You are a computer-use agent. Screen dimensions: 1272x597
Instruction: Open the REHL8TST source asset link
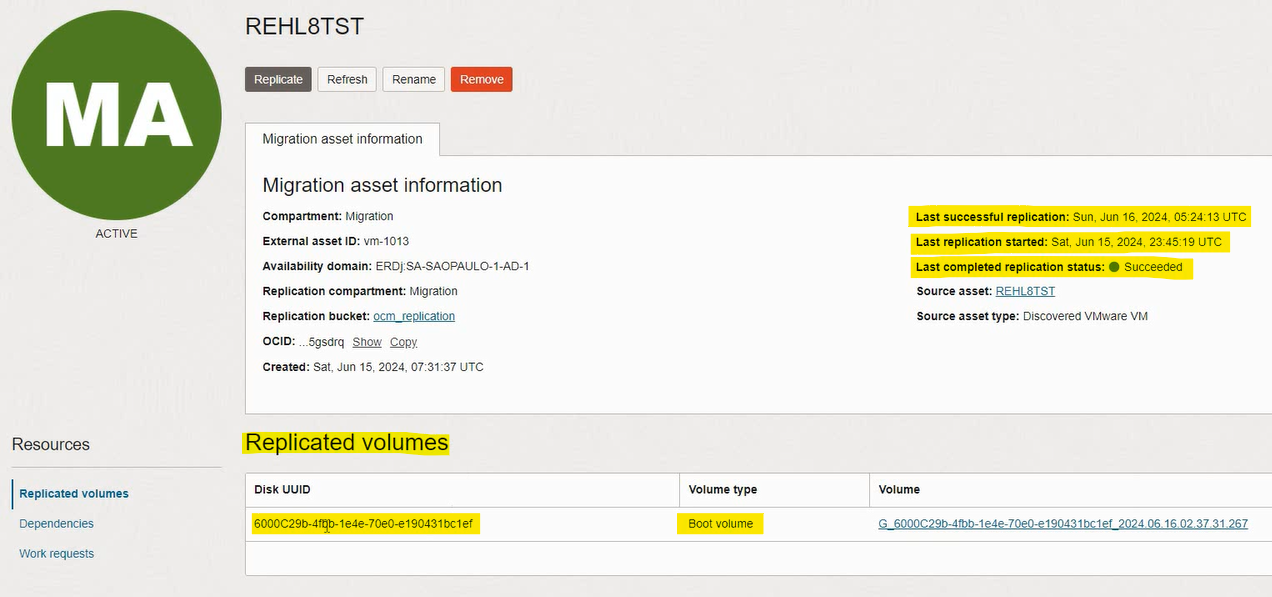[x=1025, y=291]
